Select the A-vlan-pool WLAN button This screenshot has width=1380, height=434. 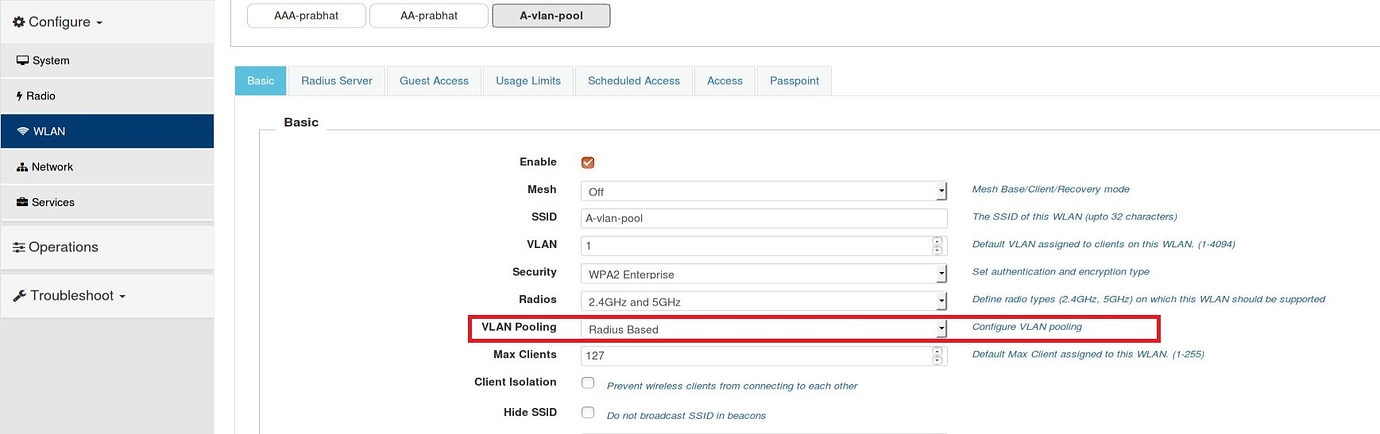point(551,15)
